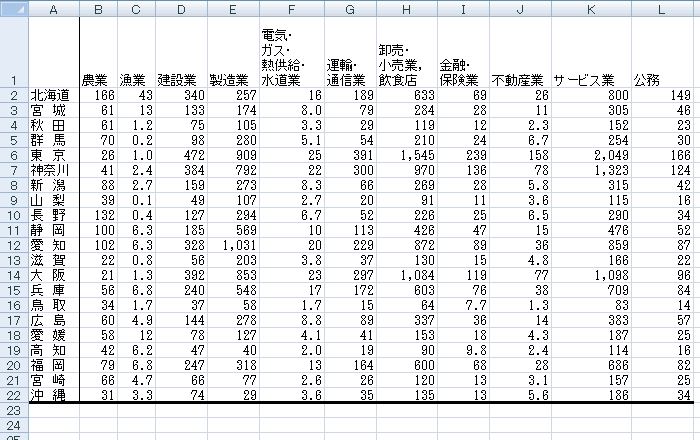Viewport: 700px width, 440px height.
Task: Select the 長野 cell
Action: (x=54, y=216)
